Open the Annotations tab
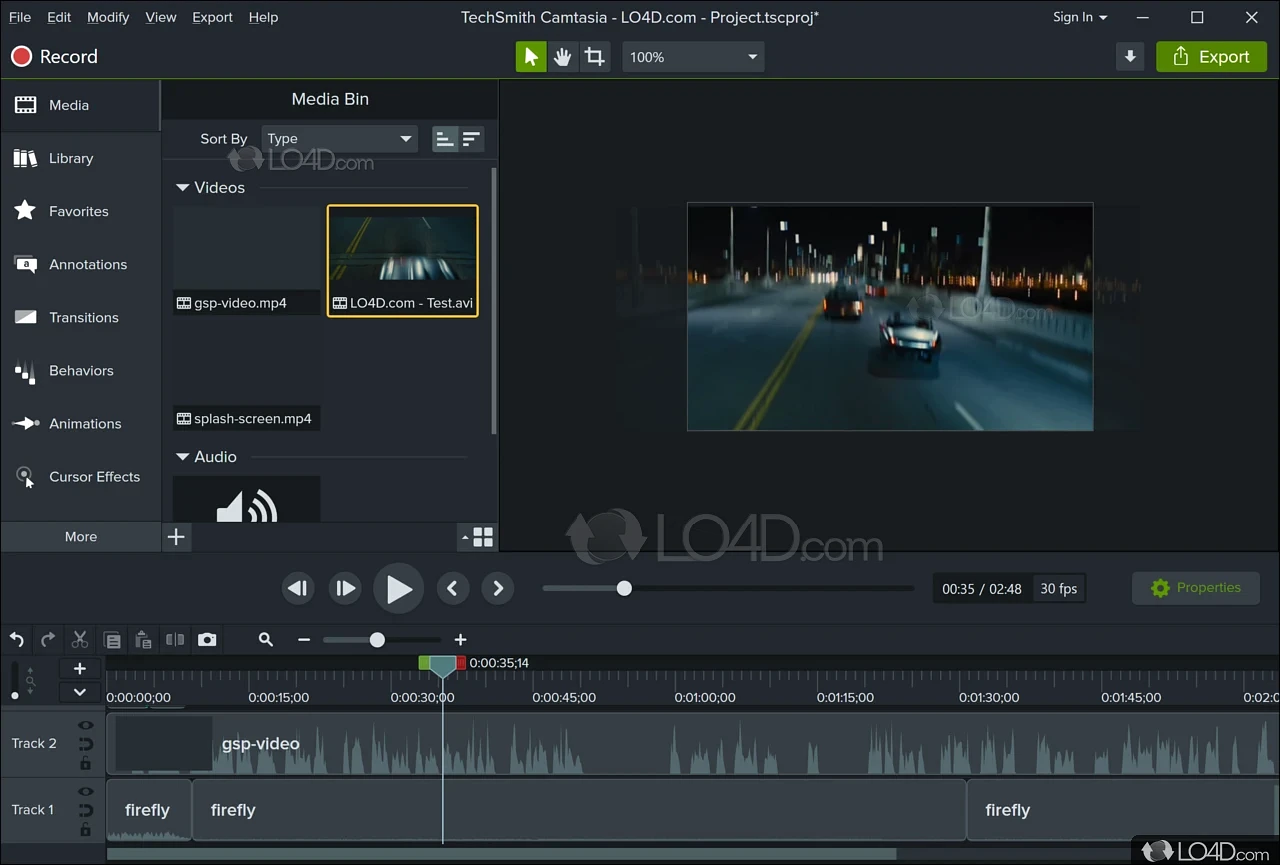 pos(80,264)
